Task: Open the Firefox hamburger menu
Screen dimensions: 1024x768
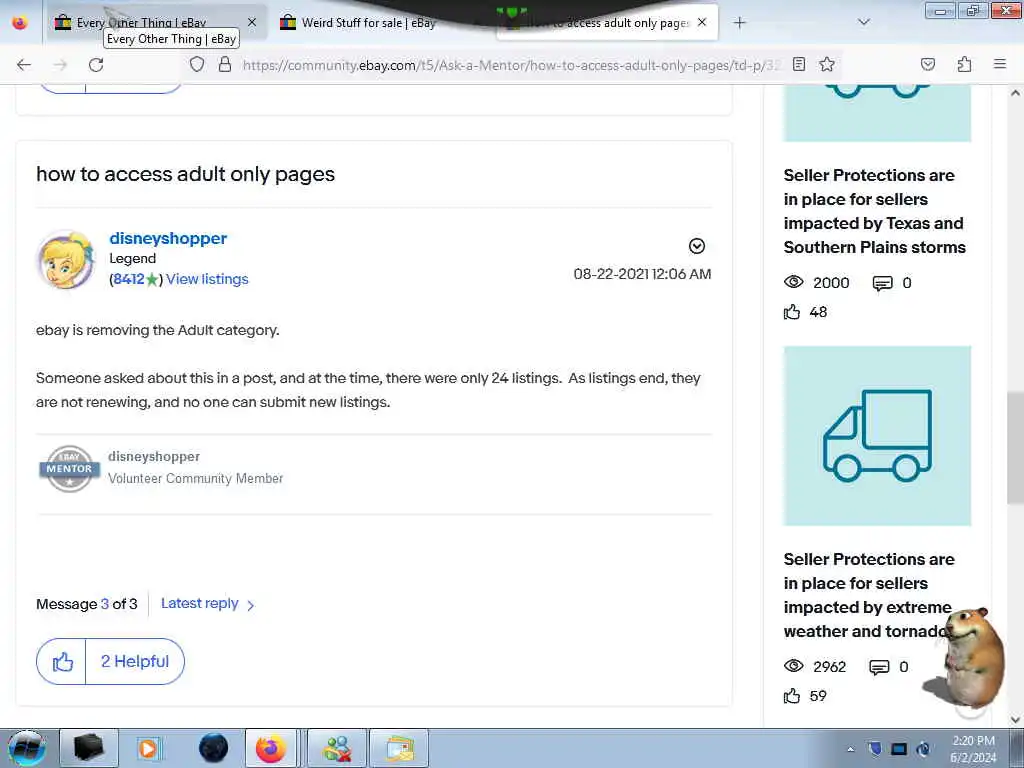Action: click(1000, 64)
